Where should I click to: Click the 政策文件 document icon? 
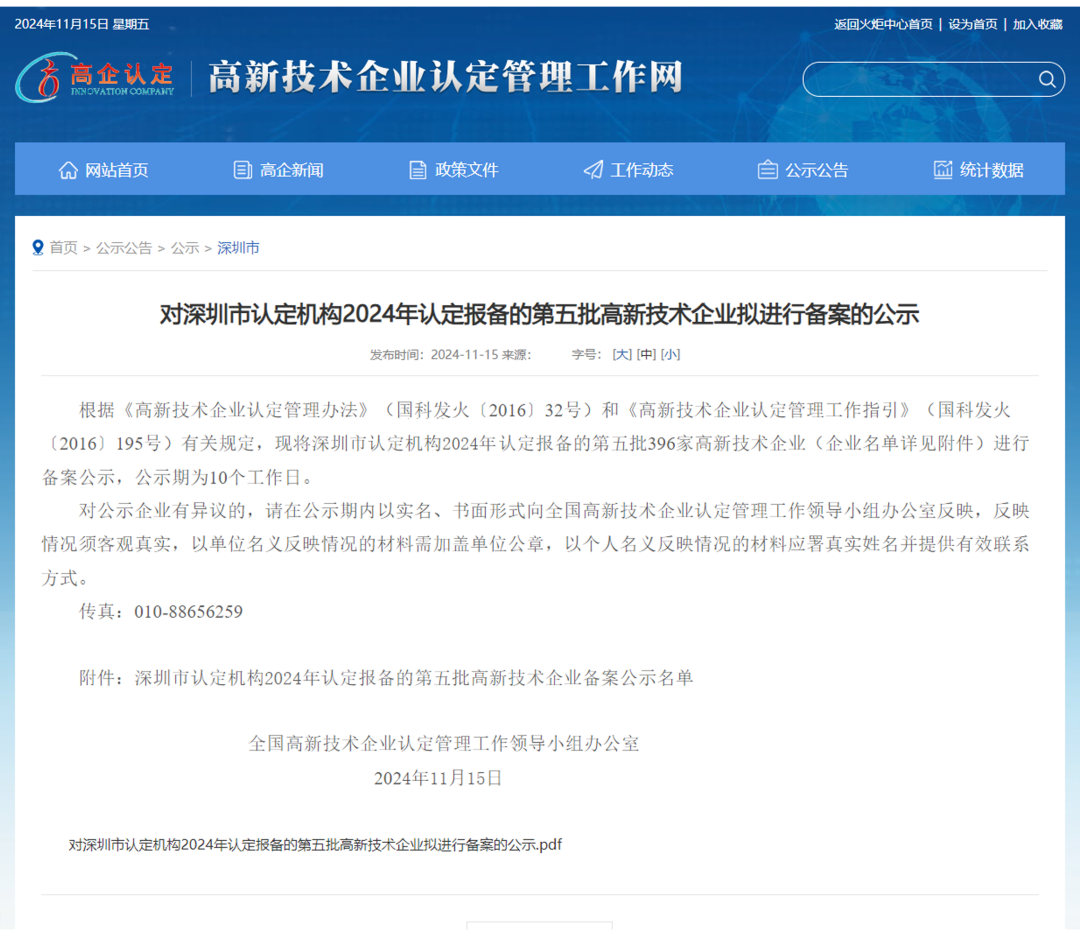coord(417,170)
